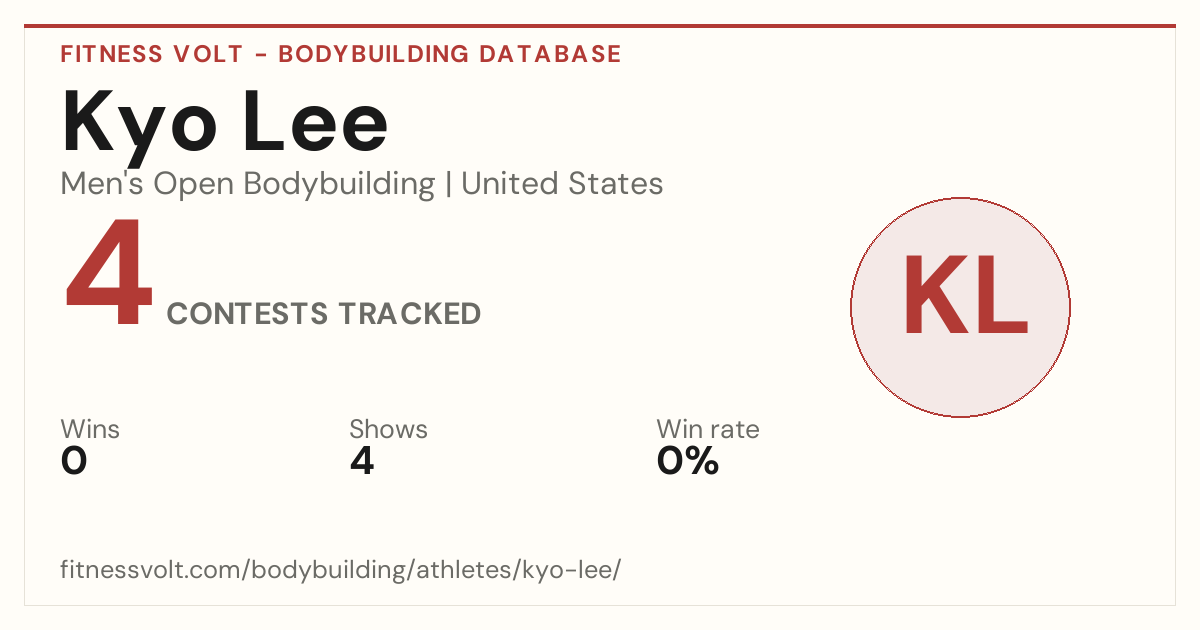Screen dimensions: 1200x630
Task: Select the Wins value 0
Action: pyautogui.click(x=74, y=461)
